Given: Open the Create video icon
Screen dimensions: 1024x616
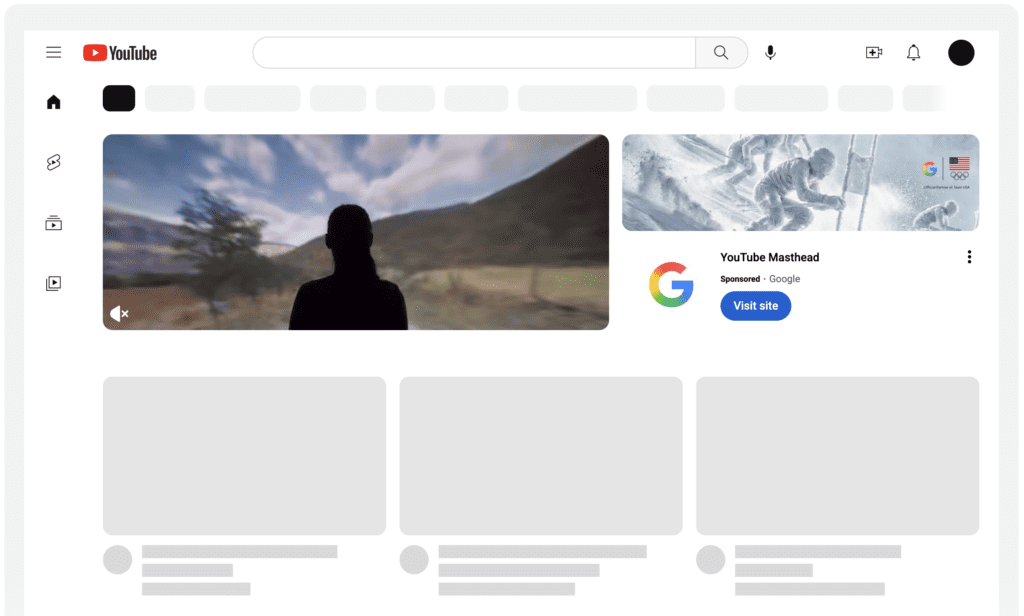Looking at the screenshot, I should [874, 53].
